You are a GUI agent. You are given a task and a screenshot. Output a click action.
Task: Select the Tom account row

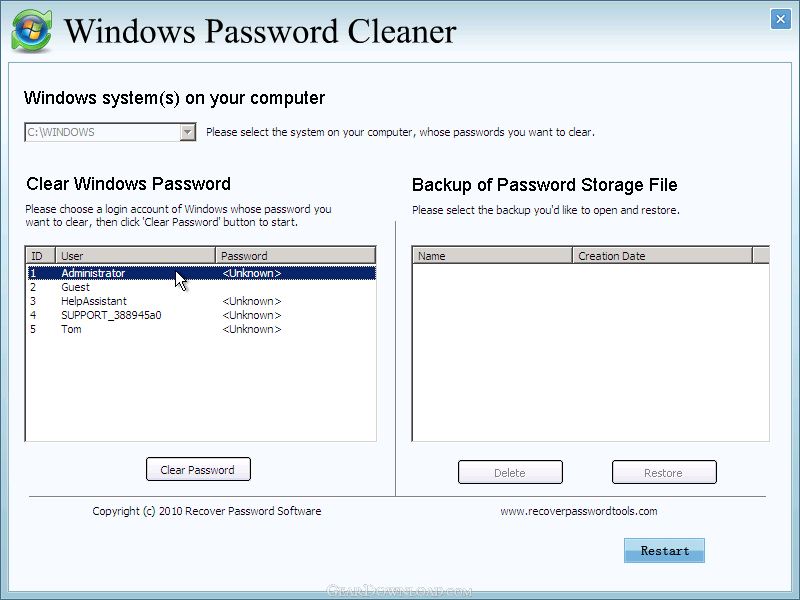click(202, 329)
